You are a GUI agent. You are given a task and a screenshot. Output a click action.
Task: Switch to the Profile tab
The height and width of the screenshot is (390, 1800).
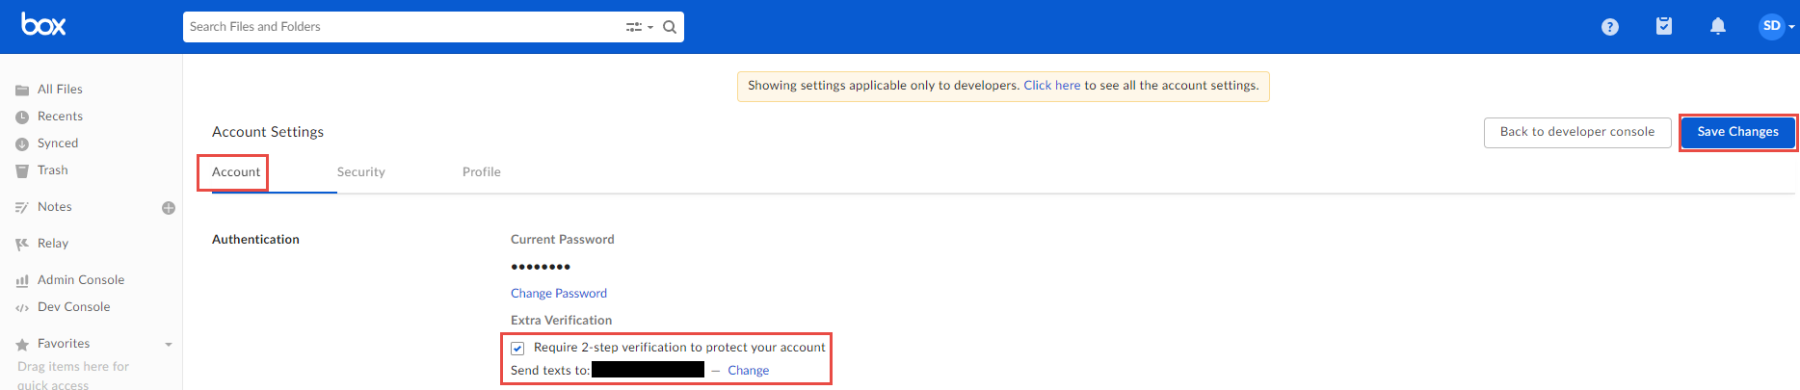tap(481, 172)
